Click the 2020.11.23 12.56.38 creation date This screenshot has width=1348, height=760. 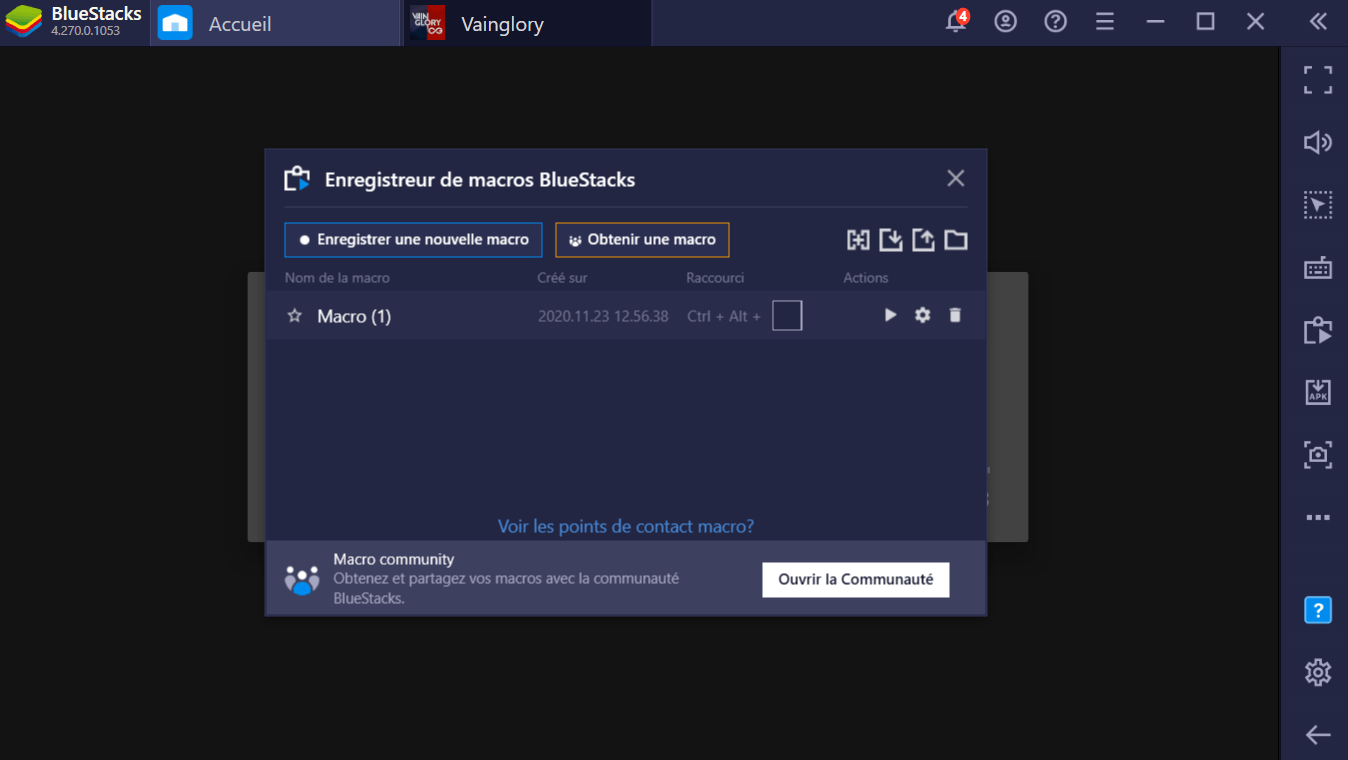tap(603, 316)
